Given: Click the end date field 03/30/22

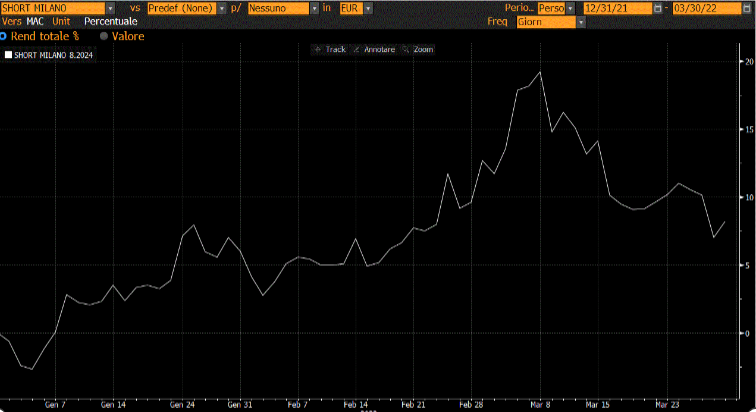Looking at the screenshot, I should [703, 8].
